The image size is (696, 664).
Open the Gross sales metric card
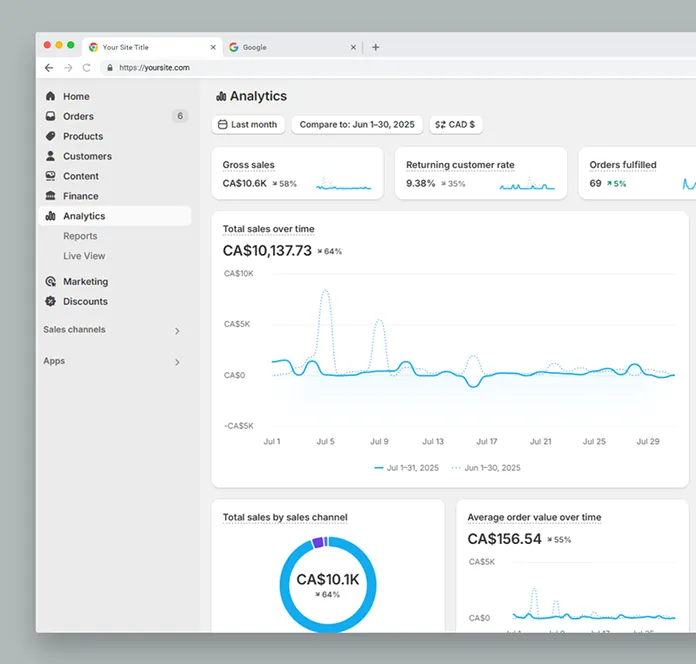[297, 174]
